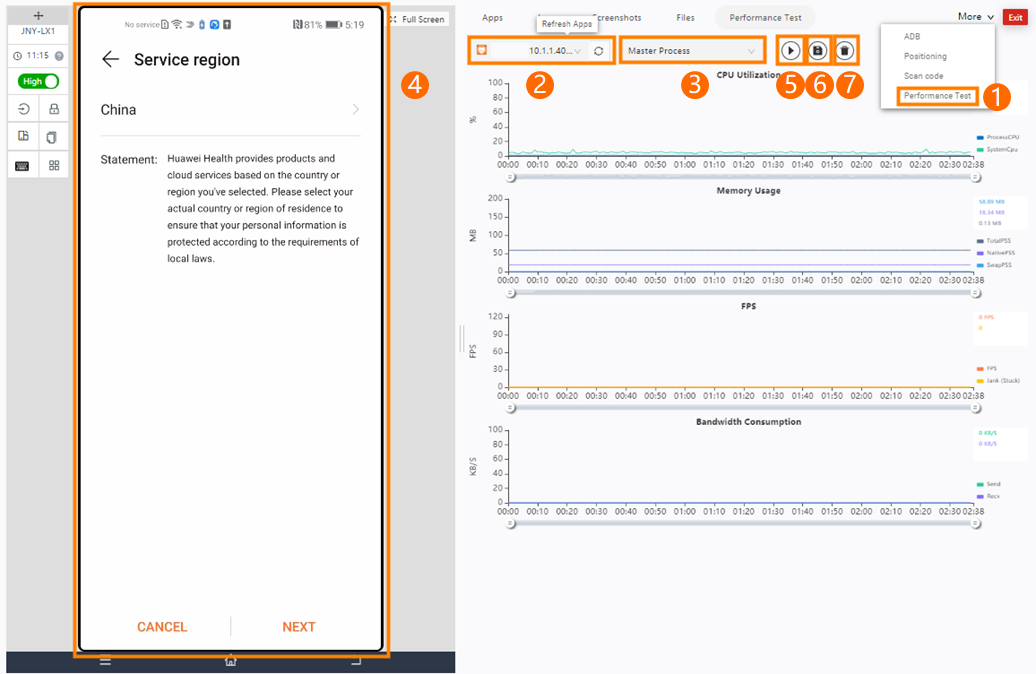Image resolution: width=1036 pixels, height=674 pixels.
Task: Click the Bandwidth chart right zoom slider handle
Action: (976, 523)
